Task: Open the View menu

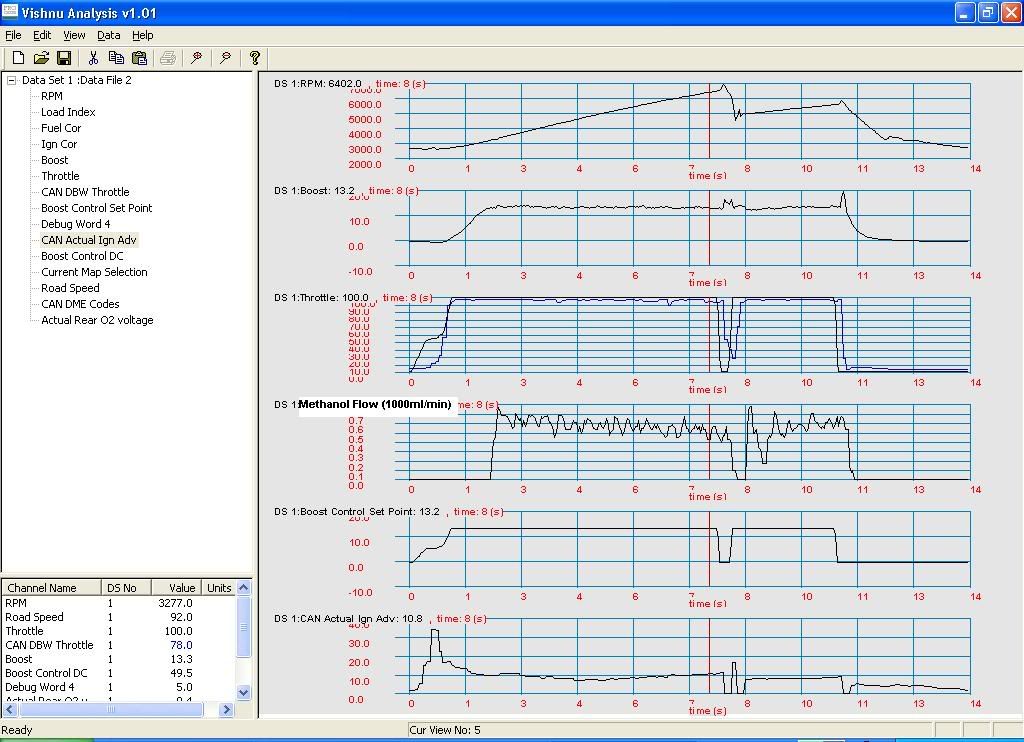Action: point(74,35)
